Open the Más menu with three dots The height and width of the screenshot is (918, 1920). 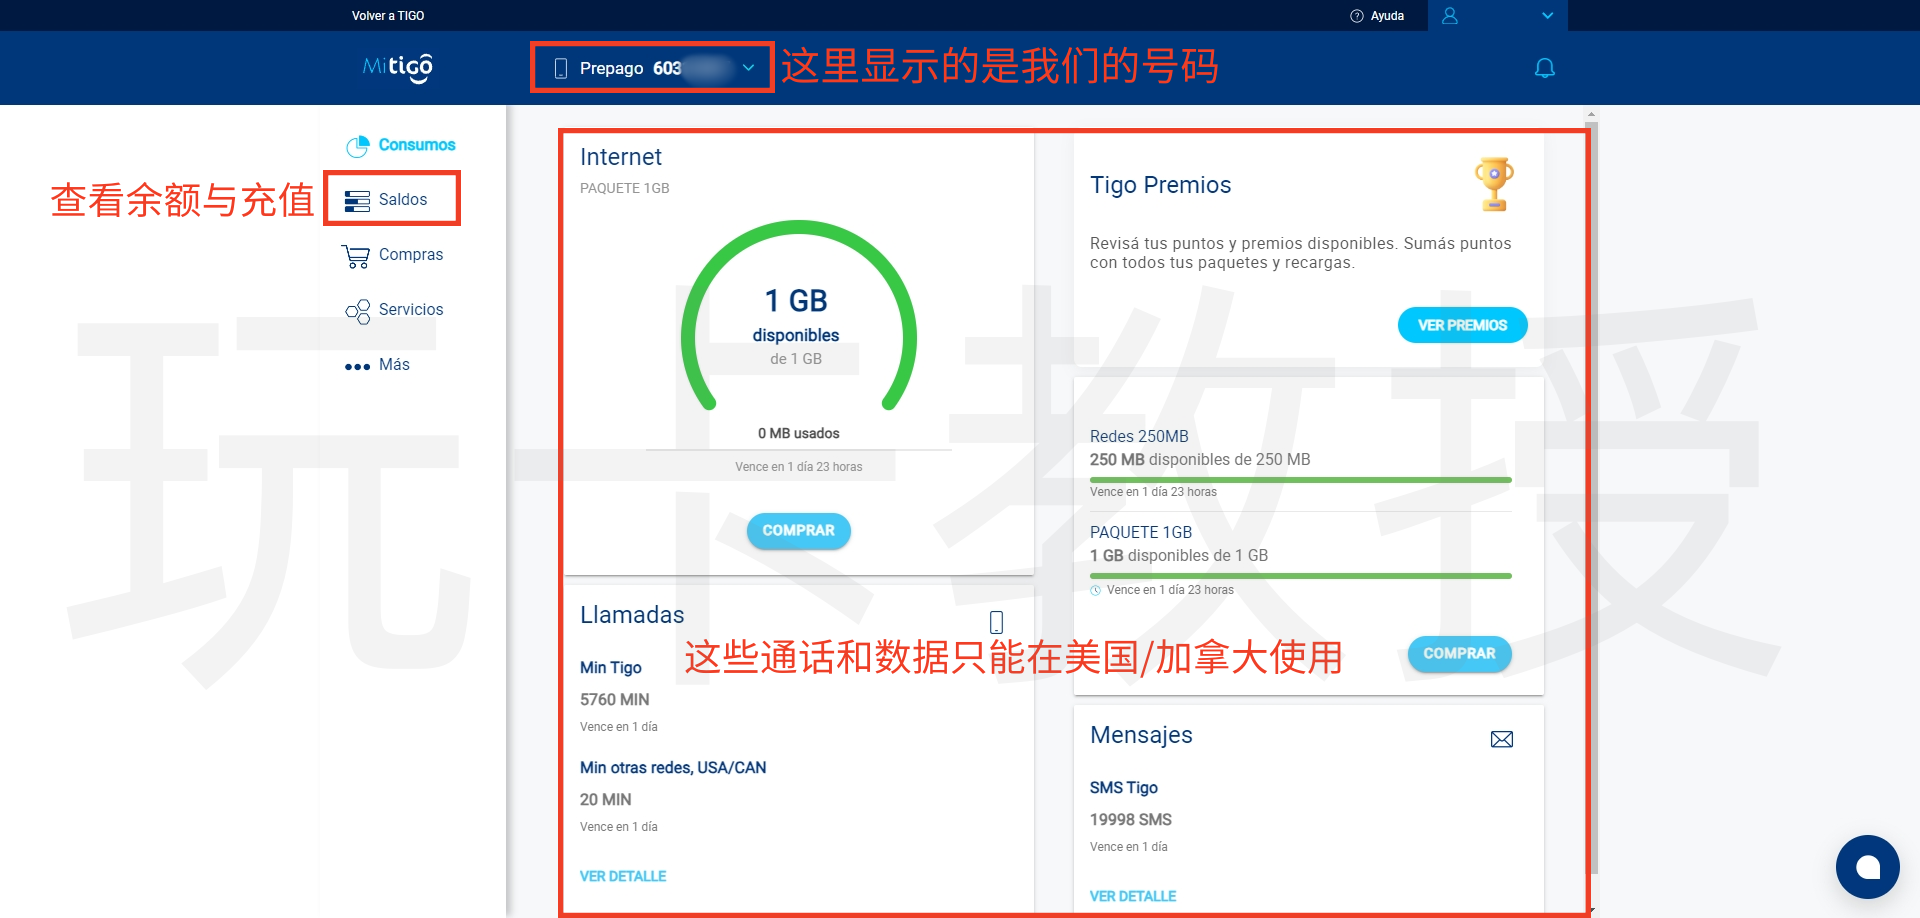378,365
